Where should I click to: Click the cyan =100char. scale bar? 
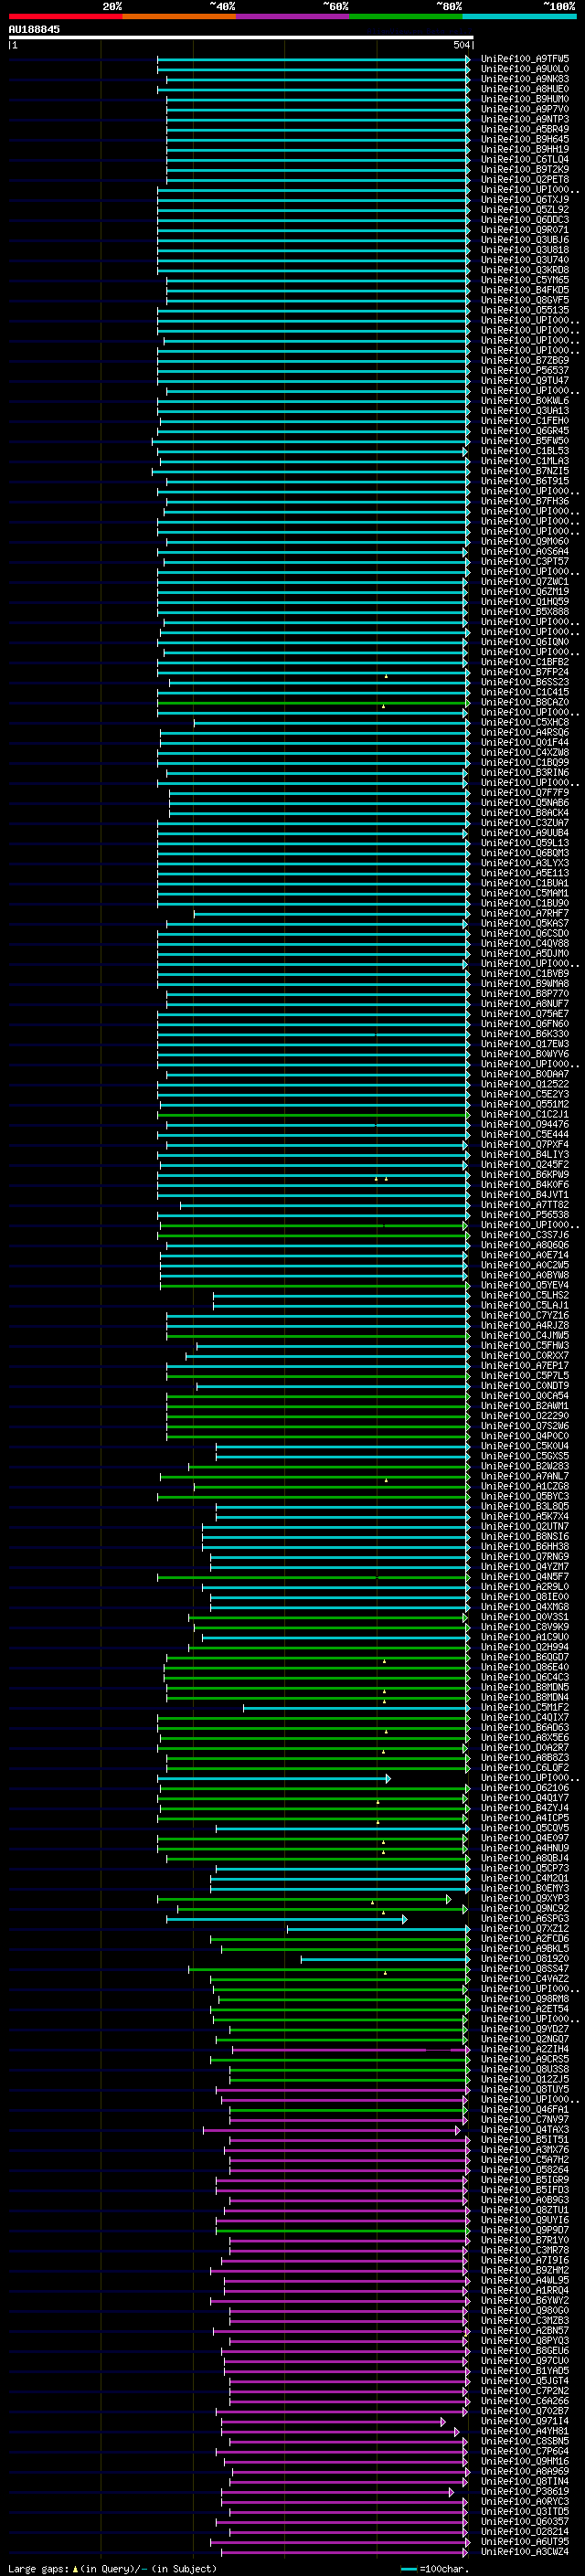(x=408, y=2569)
